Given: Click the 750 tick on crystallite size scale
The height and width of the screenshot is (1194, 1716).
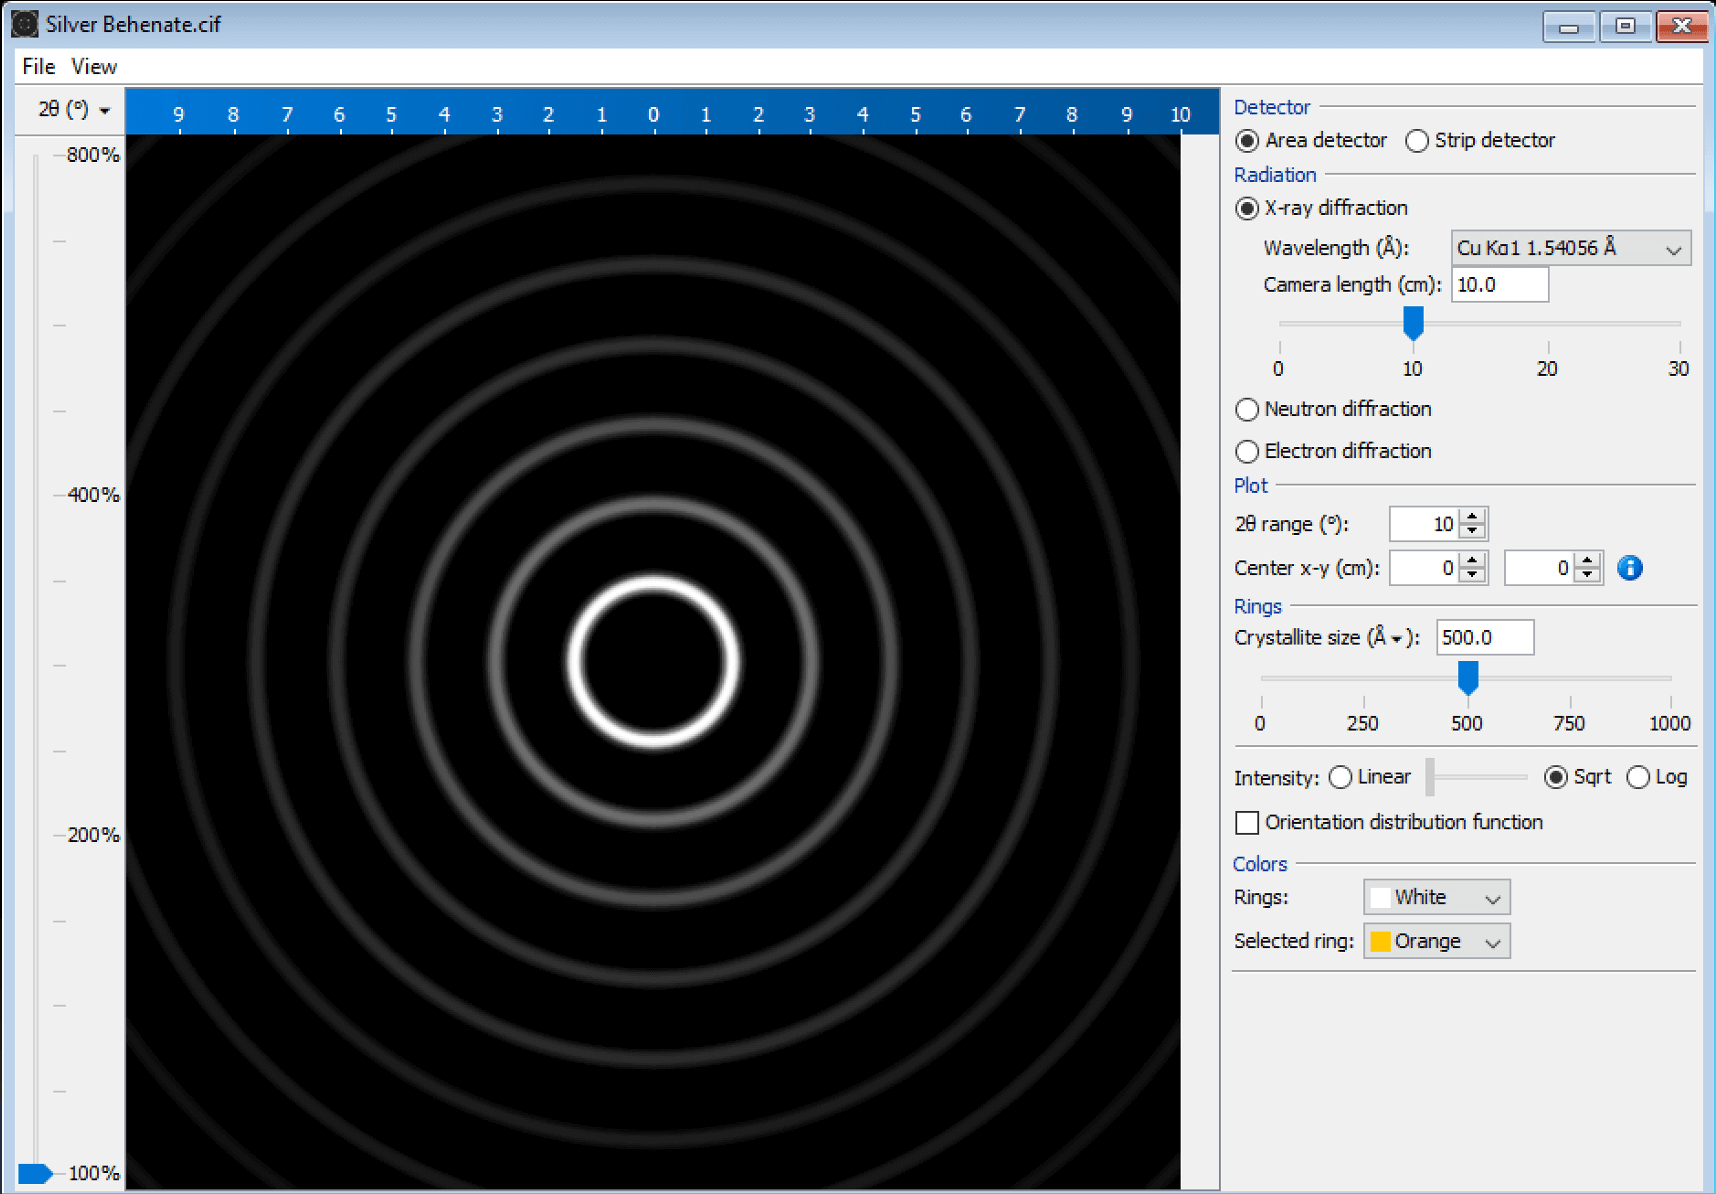Looking at the screenshot, I should [1569, 723].
